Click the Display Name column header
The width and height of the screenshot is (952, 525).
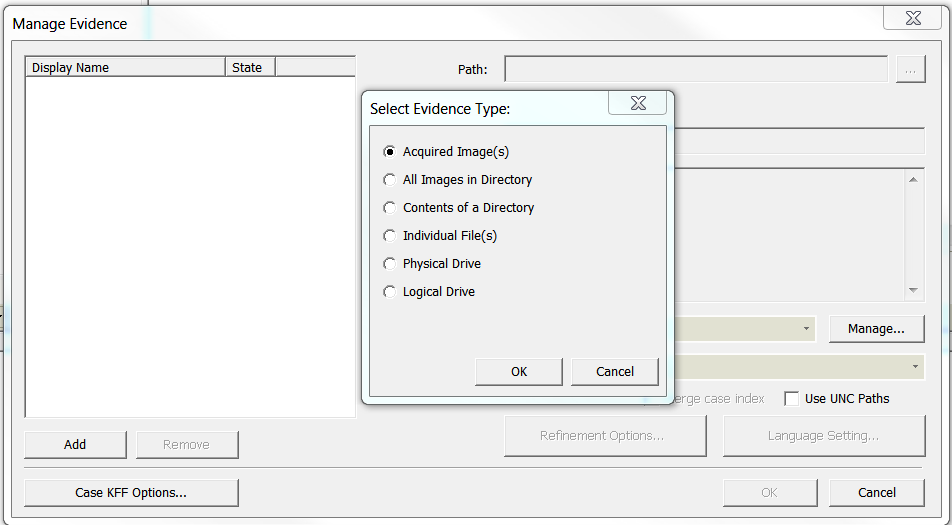tap(125, 67)
